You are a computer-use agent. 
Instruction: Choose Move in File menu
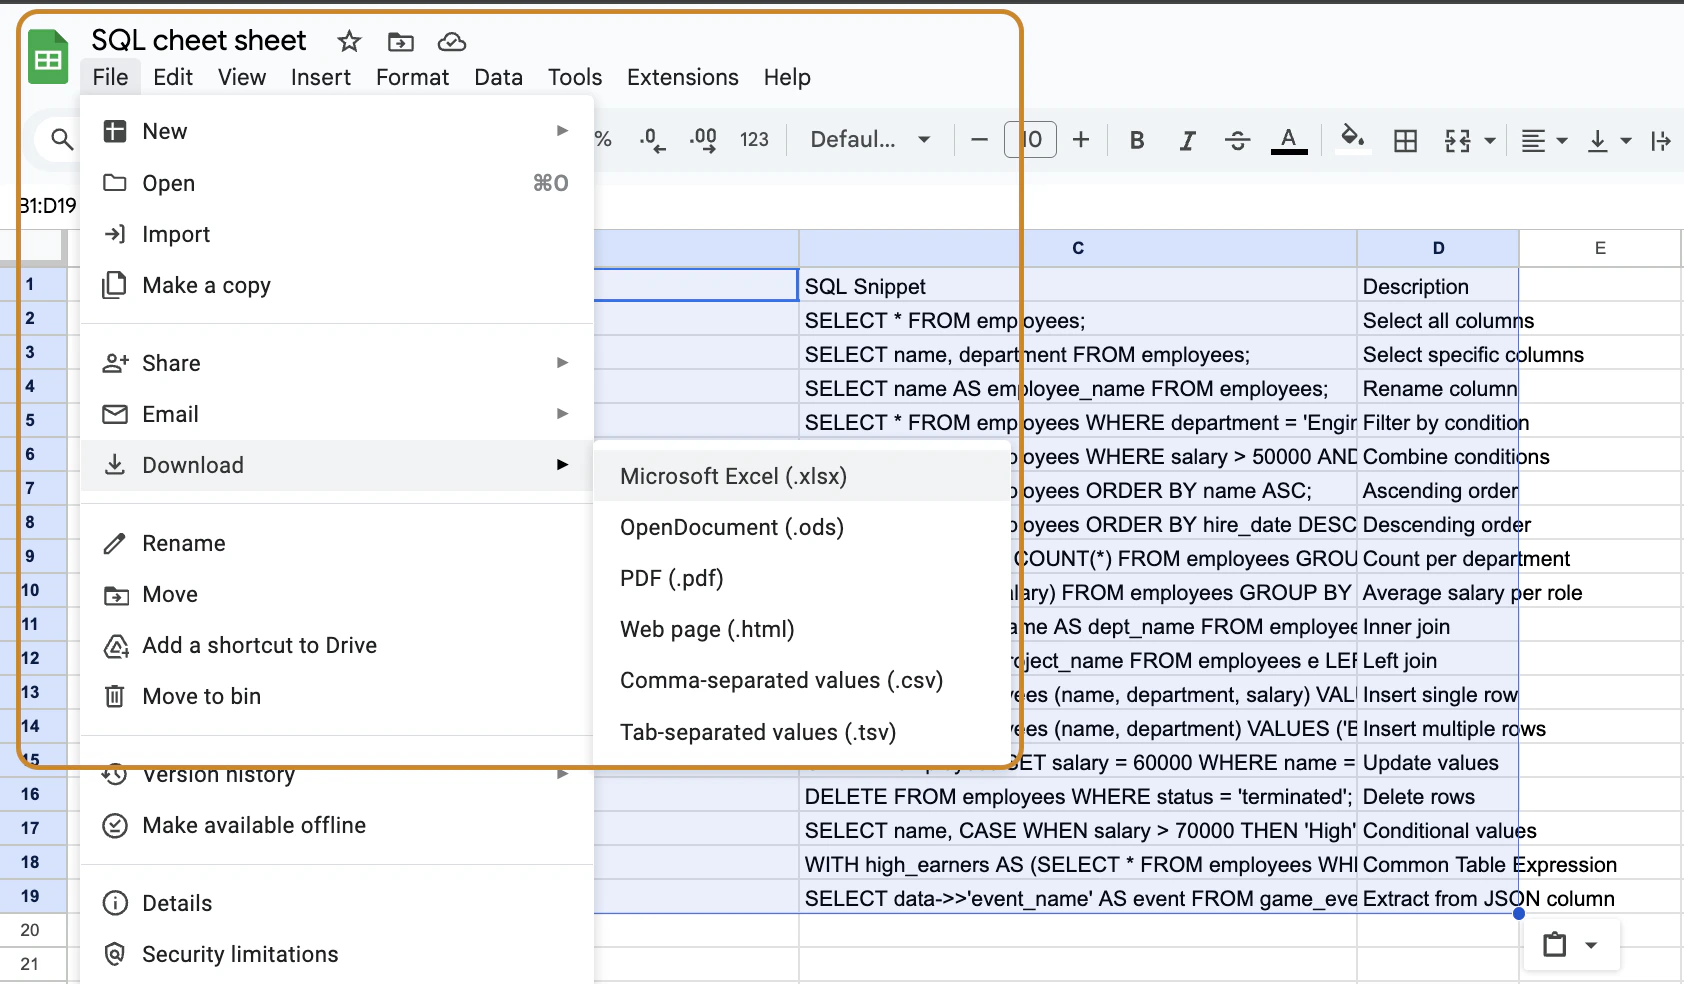(337, 594)
